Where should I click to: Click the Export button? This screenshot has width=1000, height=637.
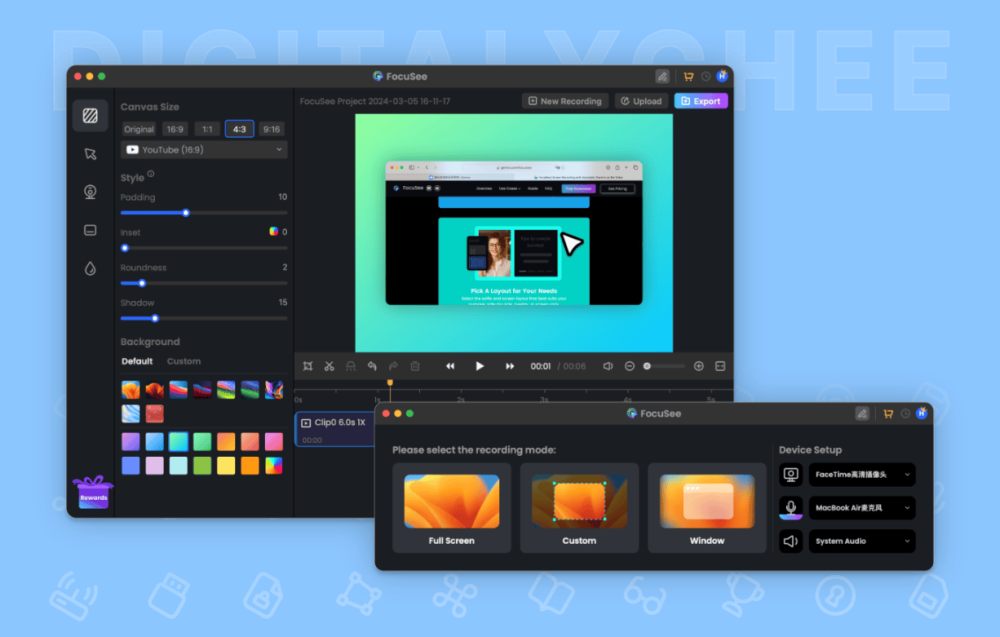pos(701,101)
